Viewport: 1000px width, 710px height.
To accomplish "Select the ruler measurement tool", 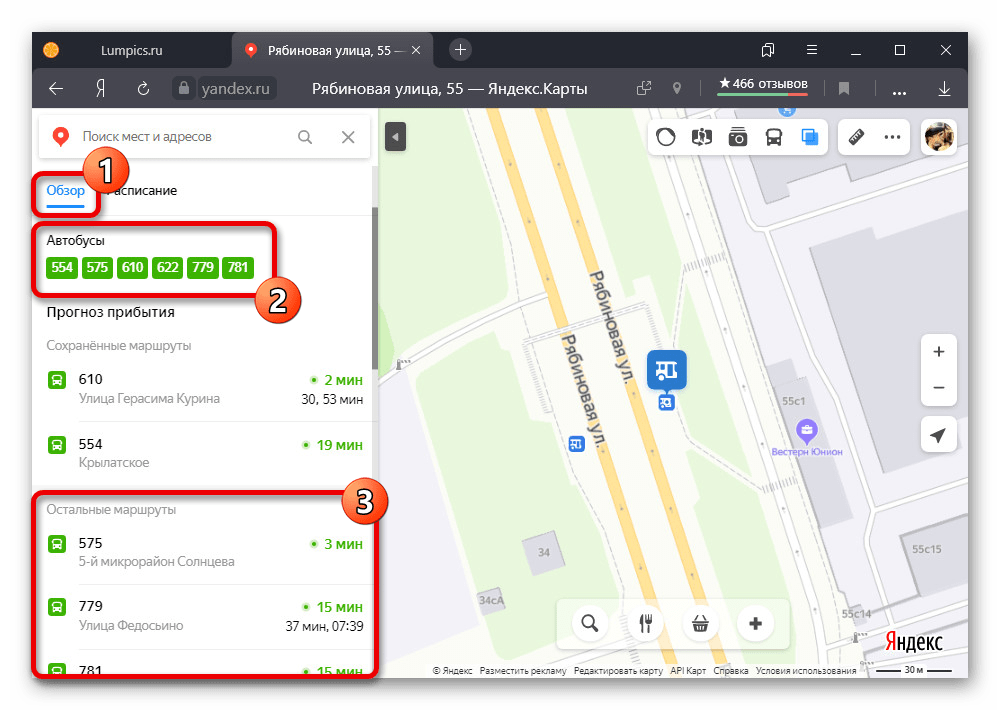I will click(x=856, y=137).
